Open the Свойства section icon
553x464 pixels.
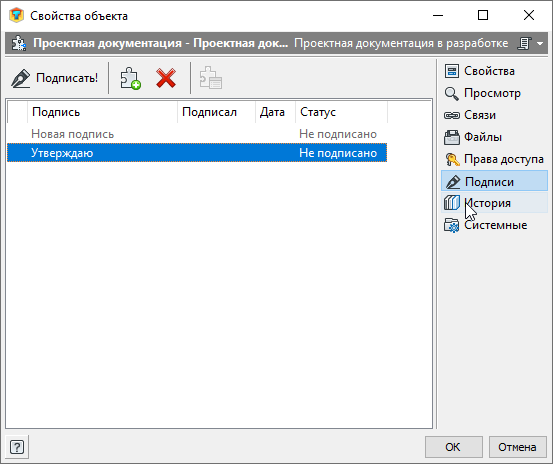coord(452,71)
